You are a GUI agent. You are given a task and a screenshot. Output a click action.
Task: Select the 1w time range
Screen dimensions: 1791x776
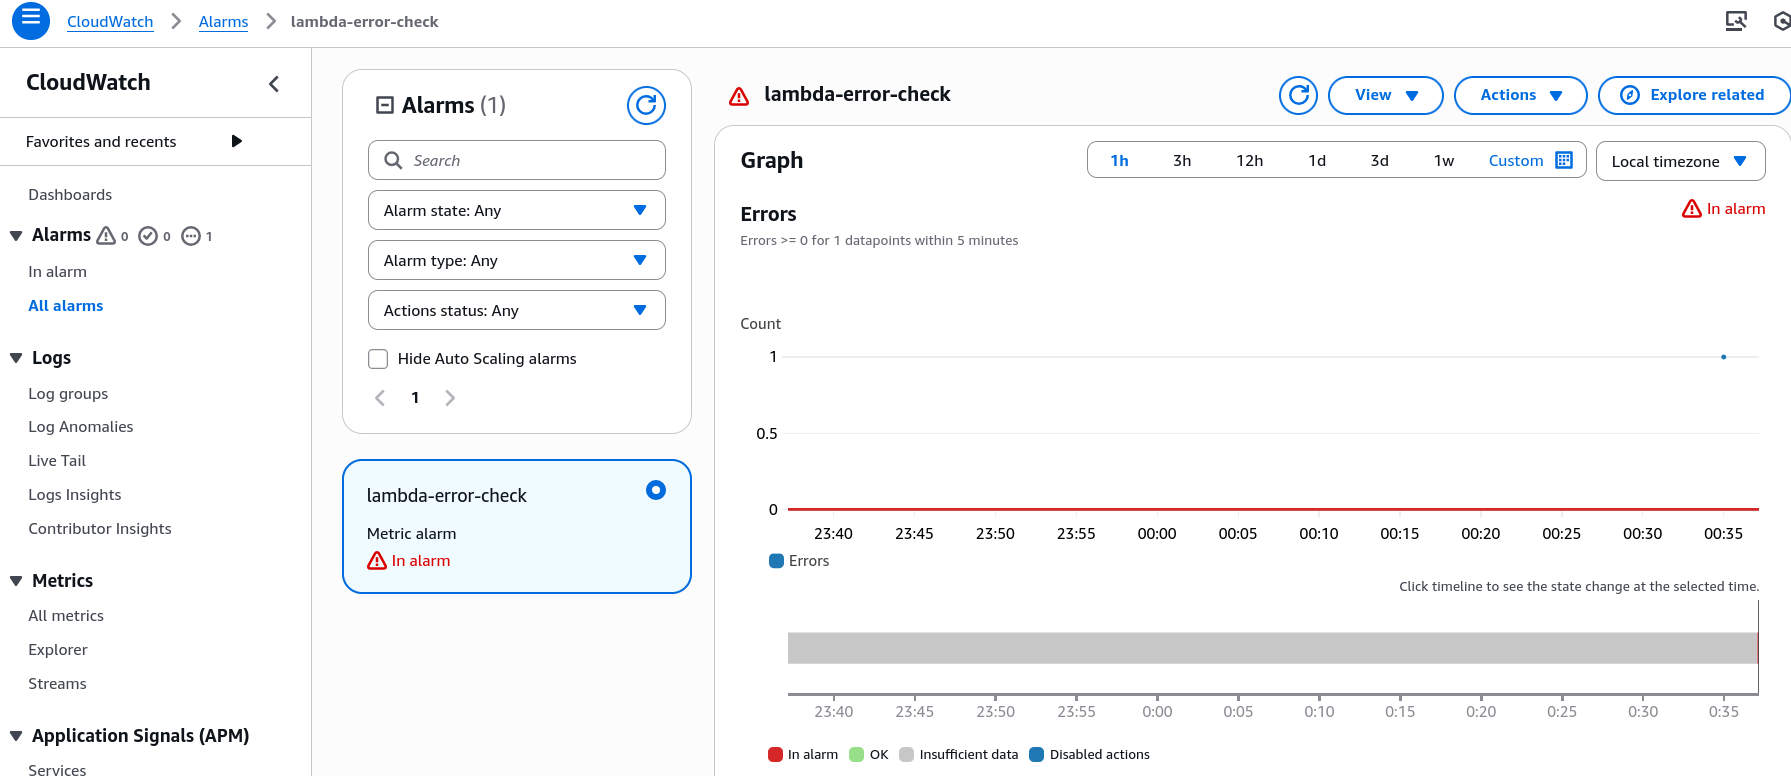(1444, 160)
